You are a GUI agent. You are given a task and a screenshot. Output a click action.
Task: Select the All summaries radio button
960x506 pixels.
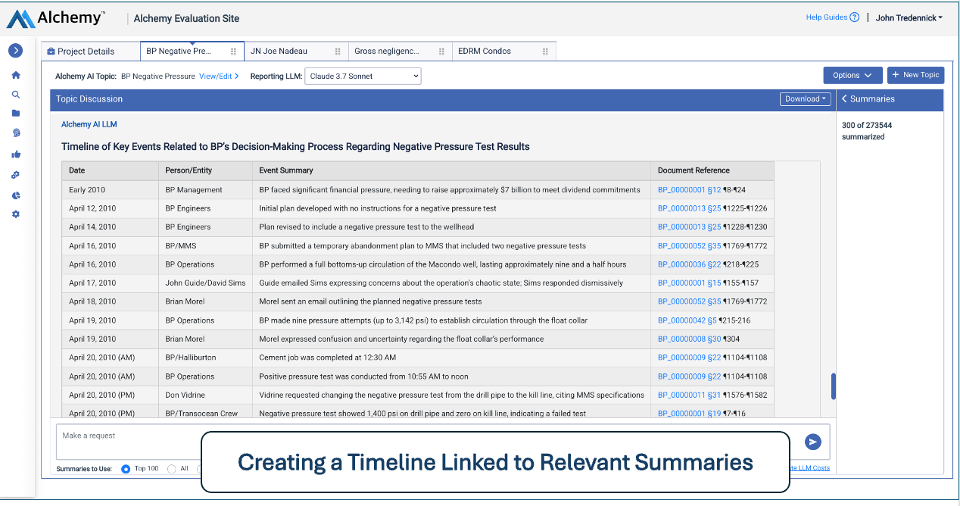[171, 469]
